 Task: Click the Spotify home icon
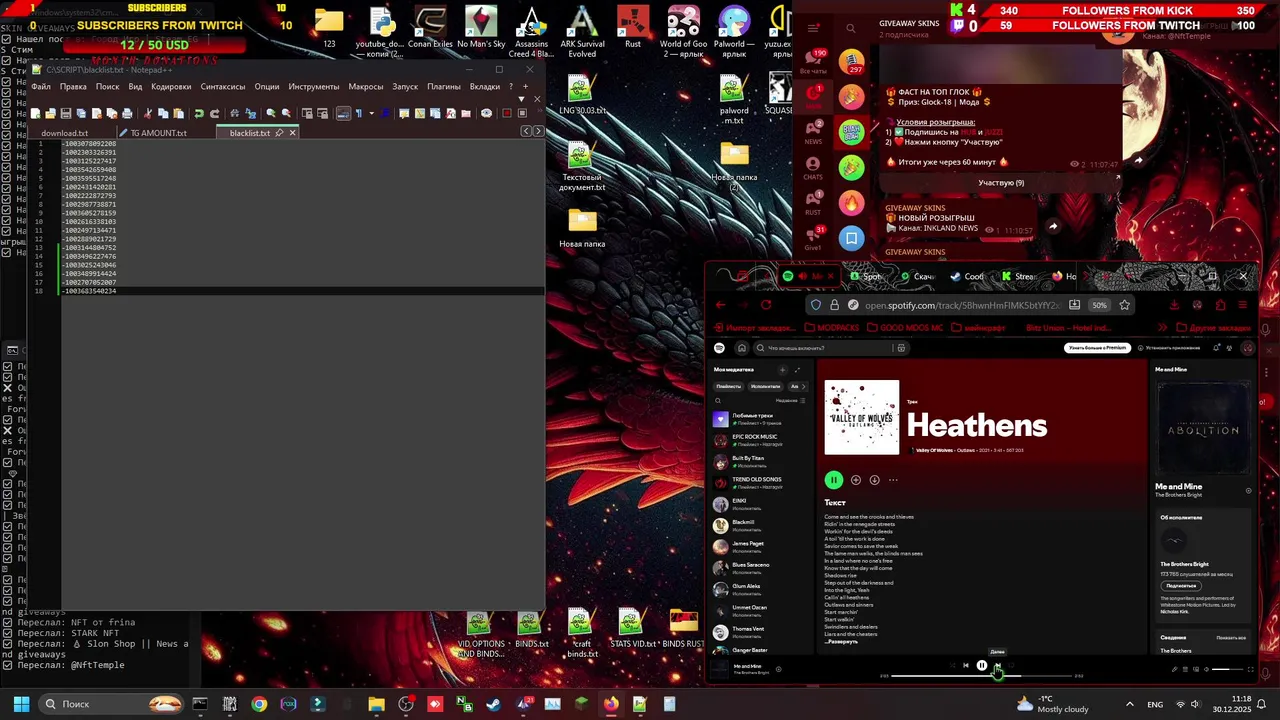click(x=742, y=348)
